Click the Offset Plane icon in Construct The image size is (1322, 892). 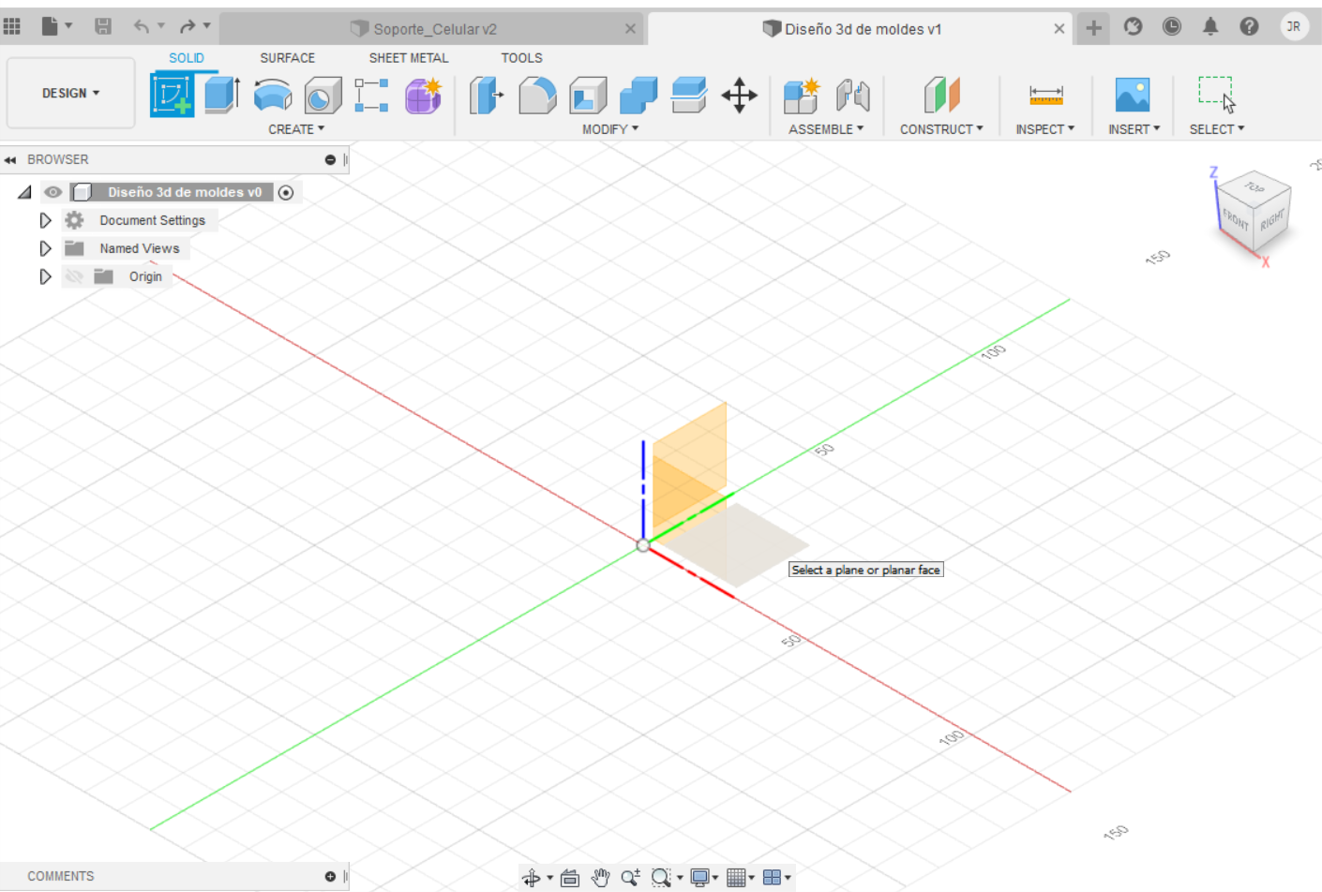click(941, 96)
